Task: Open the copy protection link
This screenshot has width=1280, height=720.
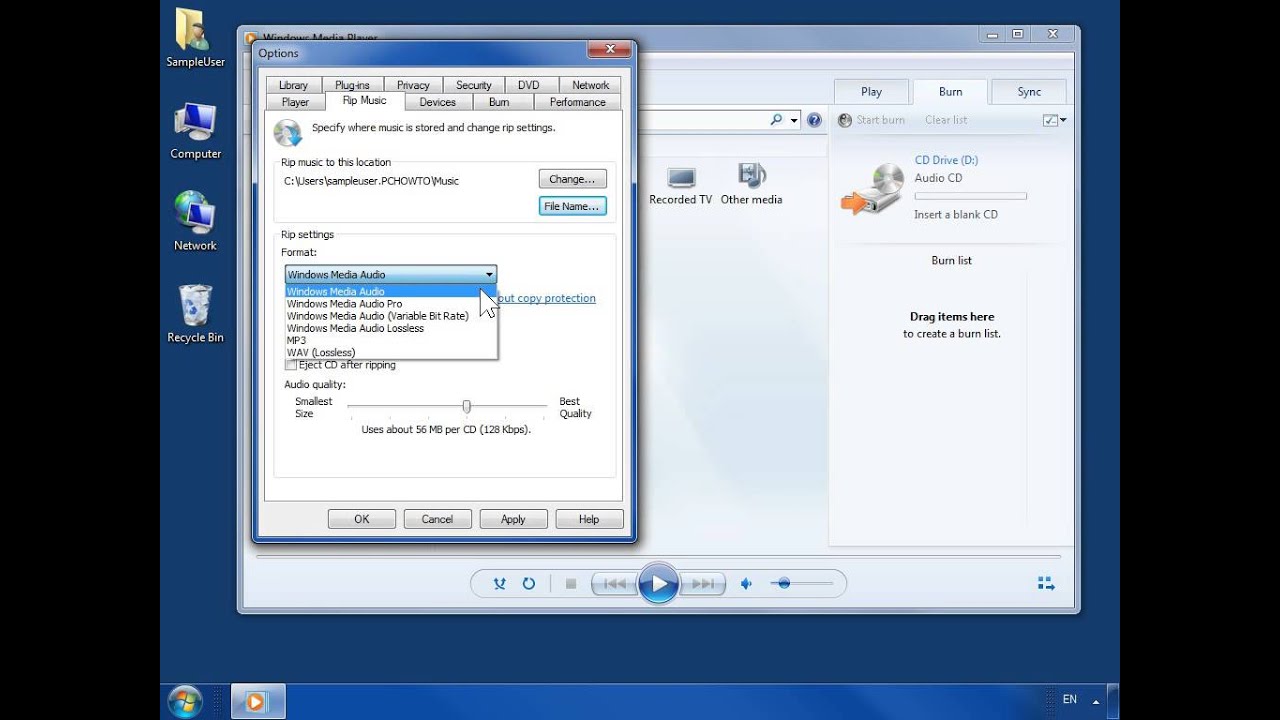Action: coord(546,298)
